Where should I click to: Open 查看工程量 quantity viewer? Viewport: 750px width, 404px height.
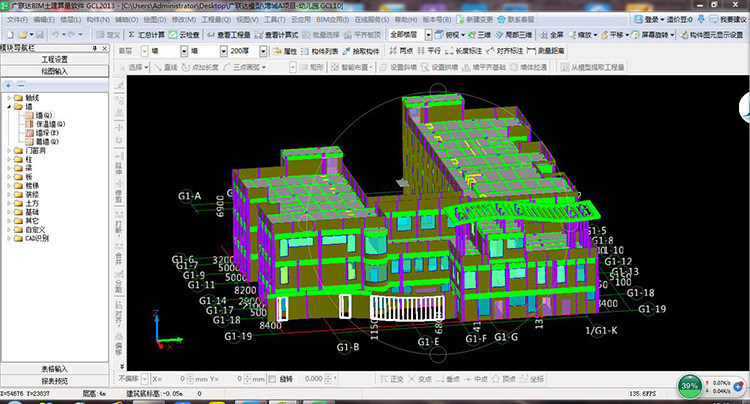coord(229,35)
